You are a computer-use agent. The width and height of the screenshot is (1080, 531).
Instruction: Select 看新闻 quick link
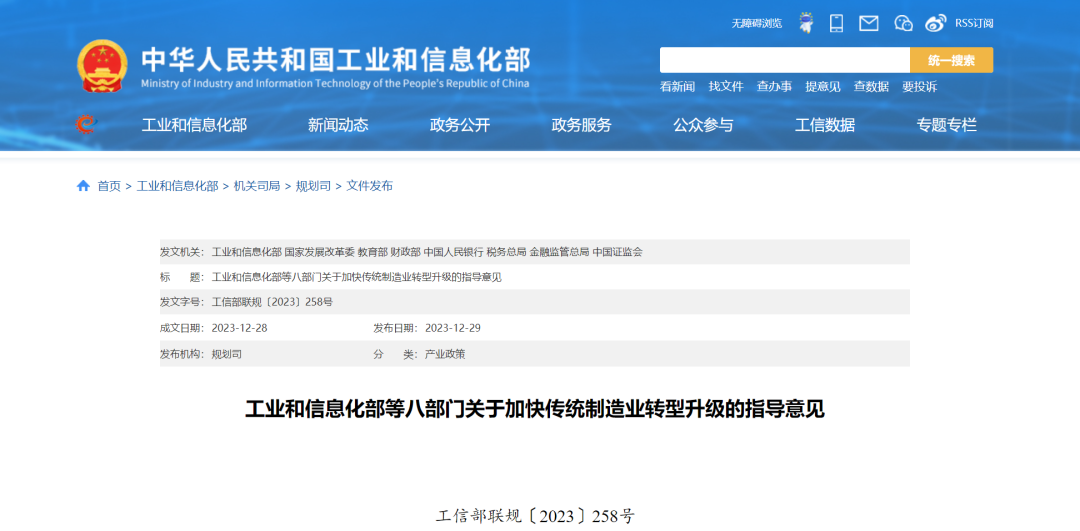tap(677, 87)
